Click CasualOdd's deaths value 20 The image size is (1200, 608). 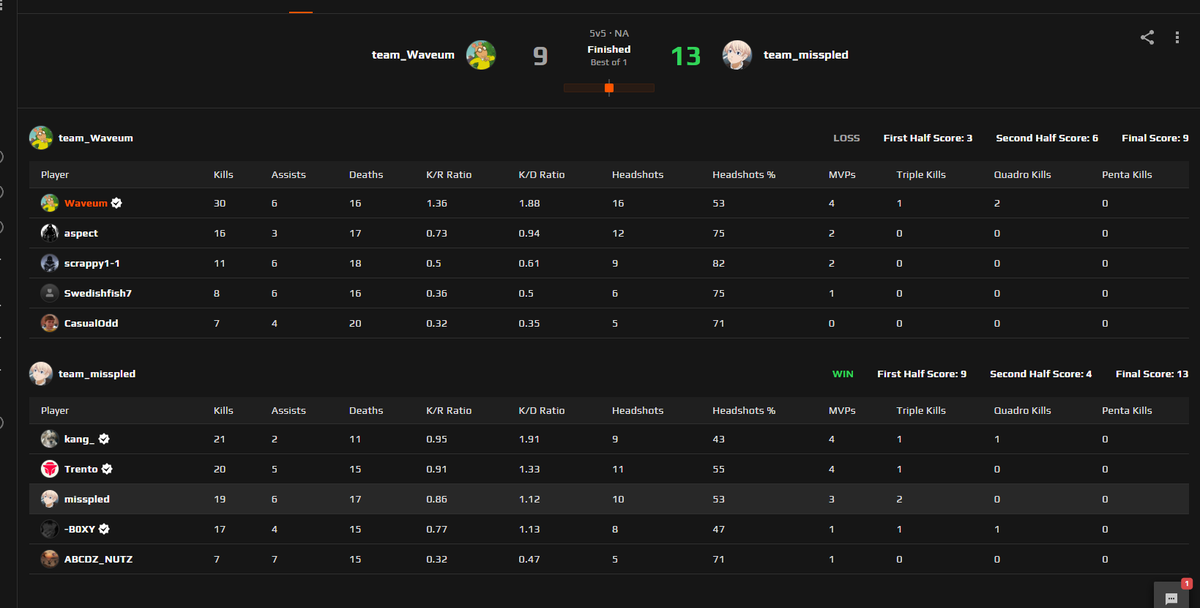coord(355,323)
